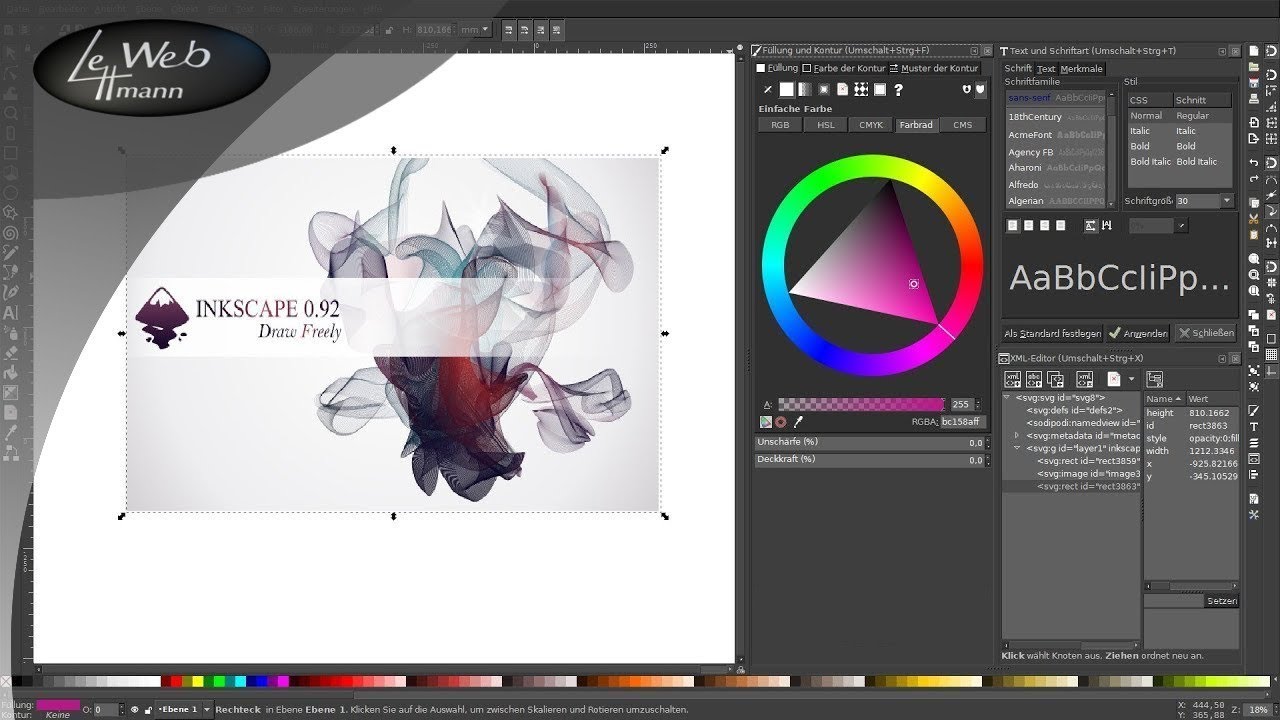
Task: Toggle the 'move patterns with object' icon
Action: [556, 30]
